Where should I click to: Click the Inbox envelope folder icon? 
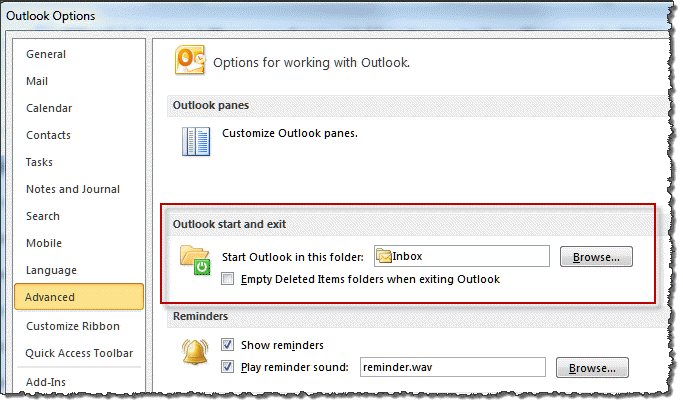[x=384, y=256]
